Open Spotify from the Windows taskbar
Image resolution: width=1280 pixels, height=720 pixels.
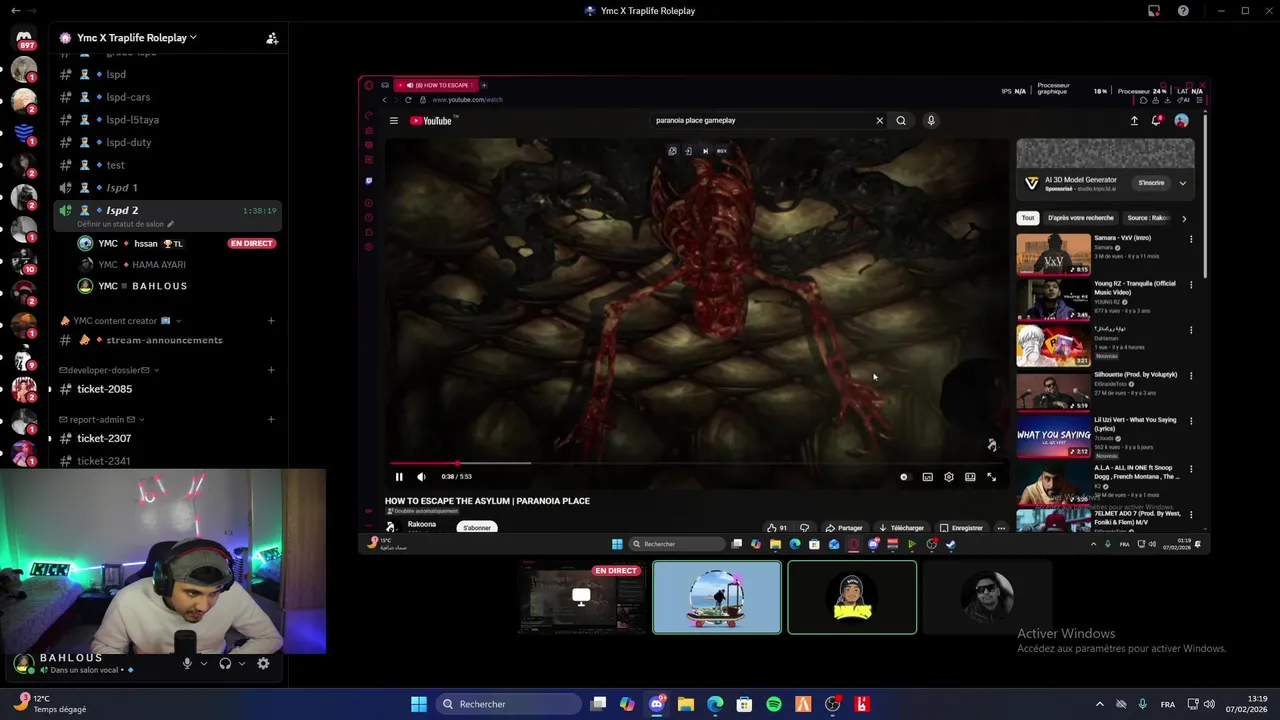[774, 704]
